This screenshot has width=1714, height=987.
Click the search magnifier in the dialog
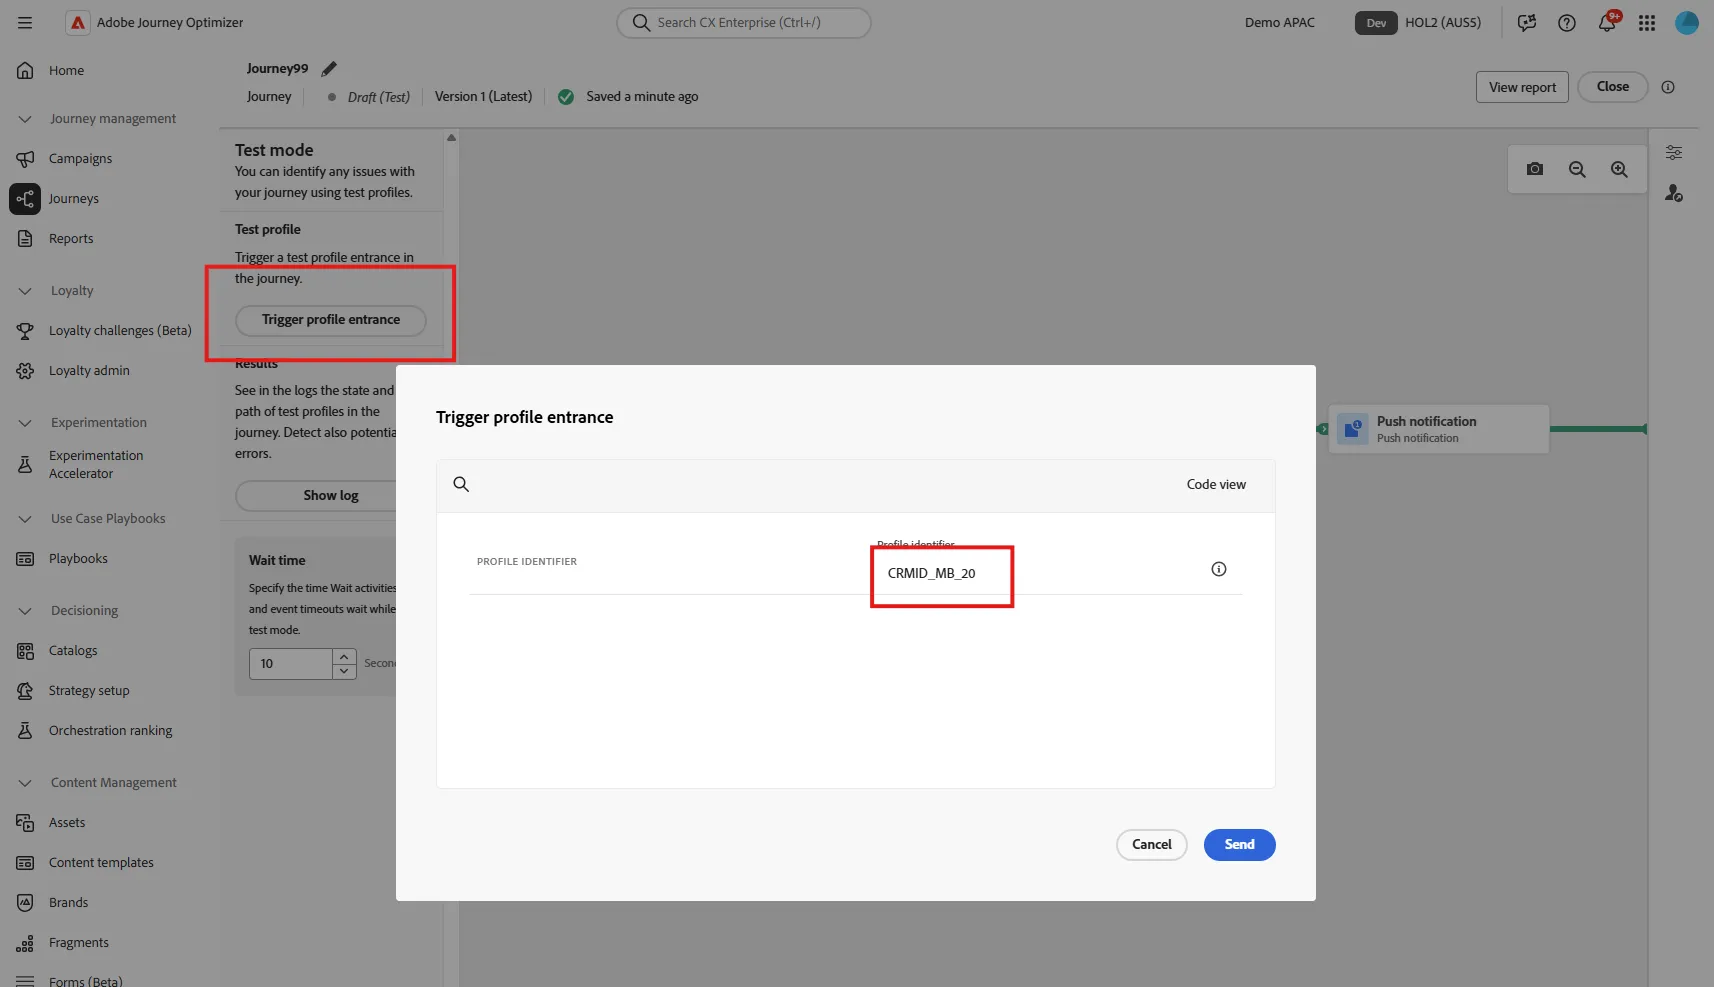click(x=461, y=484)
